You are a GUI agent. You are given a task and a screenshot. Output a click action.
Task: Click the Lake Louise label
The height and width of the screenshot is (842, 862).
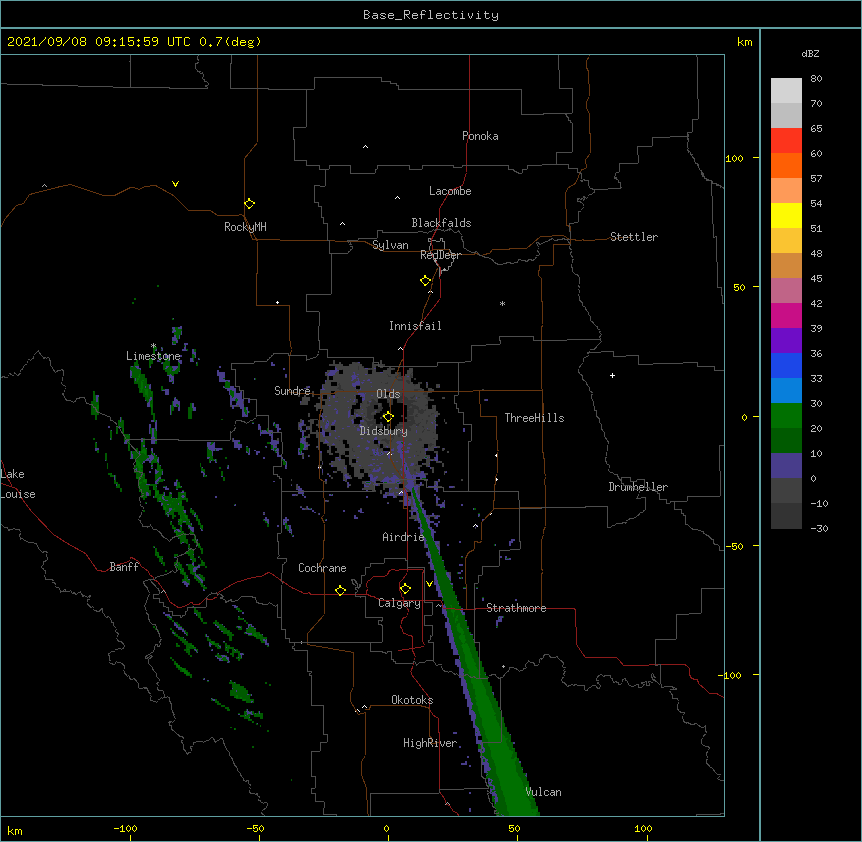(x=17, y=484)
